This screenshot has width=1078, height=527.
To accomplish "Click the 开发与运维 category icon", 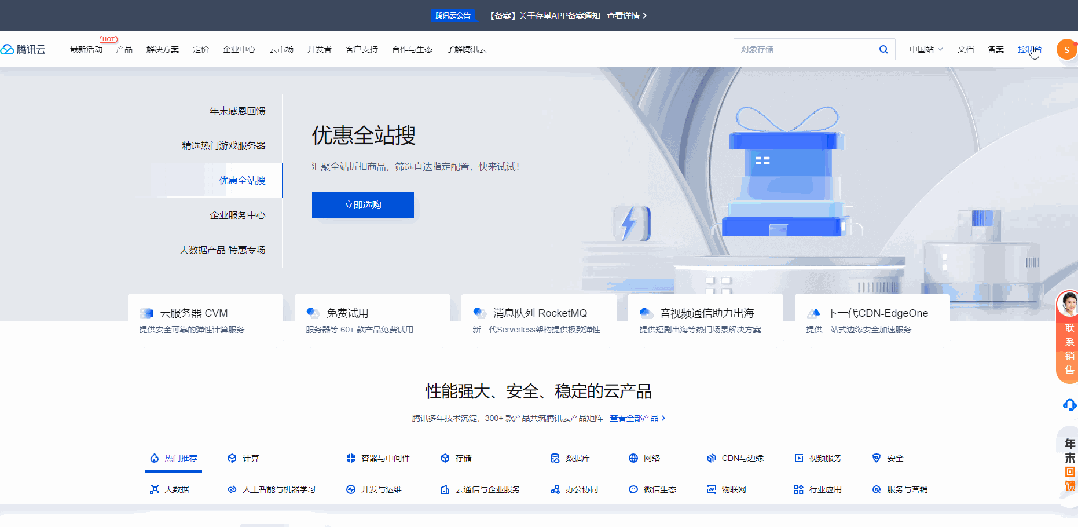I will coord(351,490).
